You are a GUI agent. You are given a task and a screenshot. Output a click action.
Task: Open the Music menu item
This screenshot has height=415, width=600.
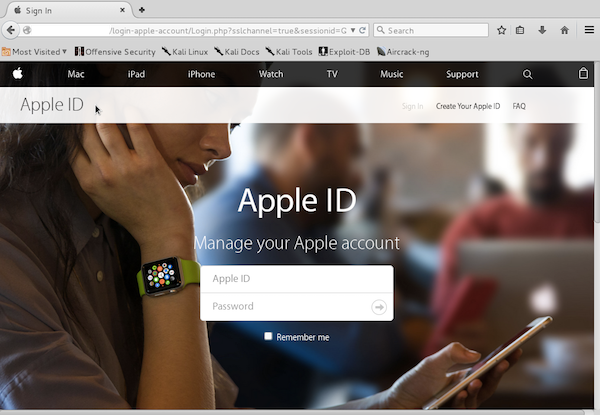(x=391, y=74)
